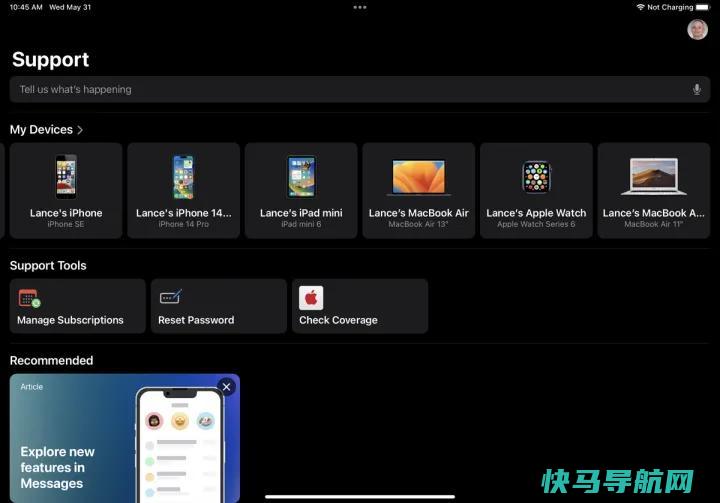720x503 pixels.
Task: Tap the phone illustration in article card
Action: [180, 445]
